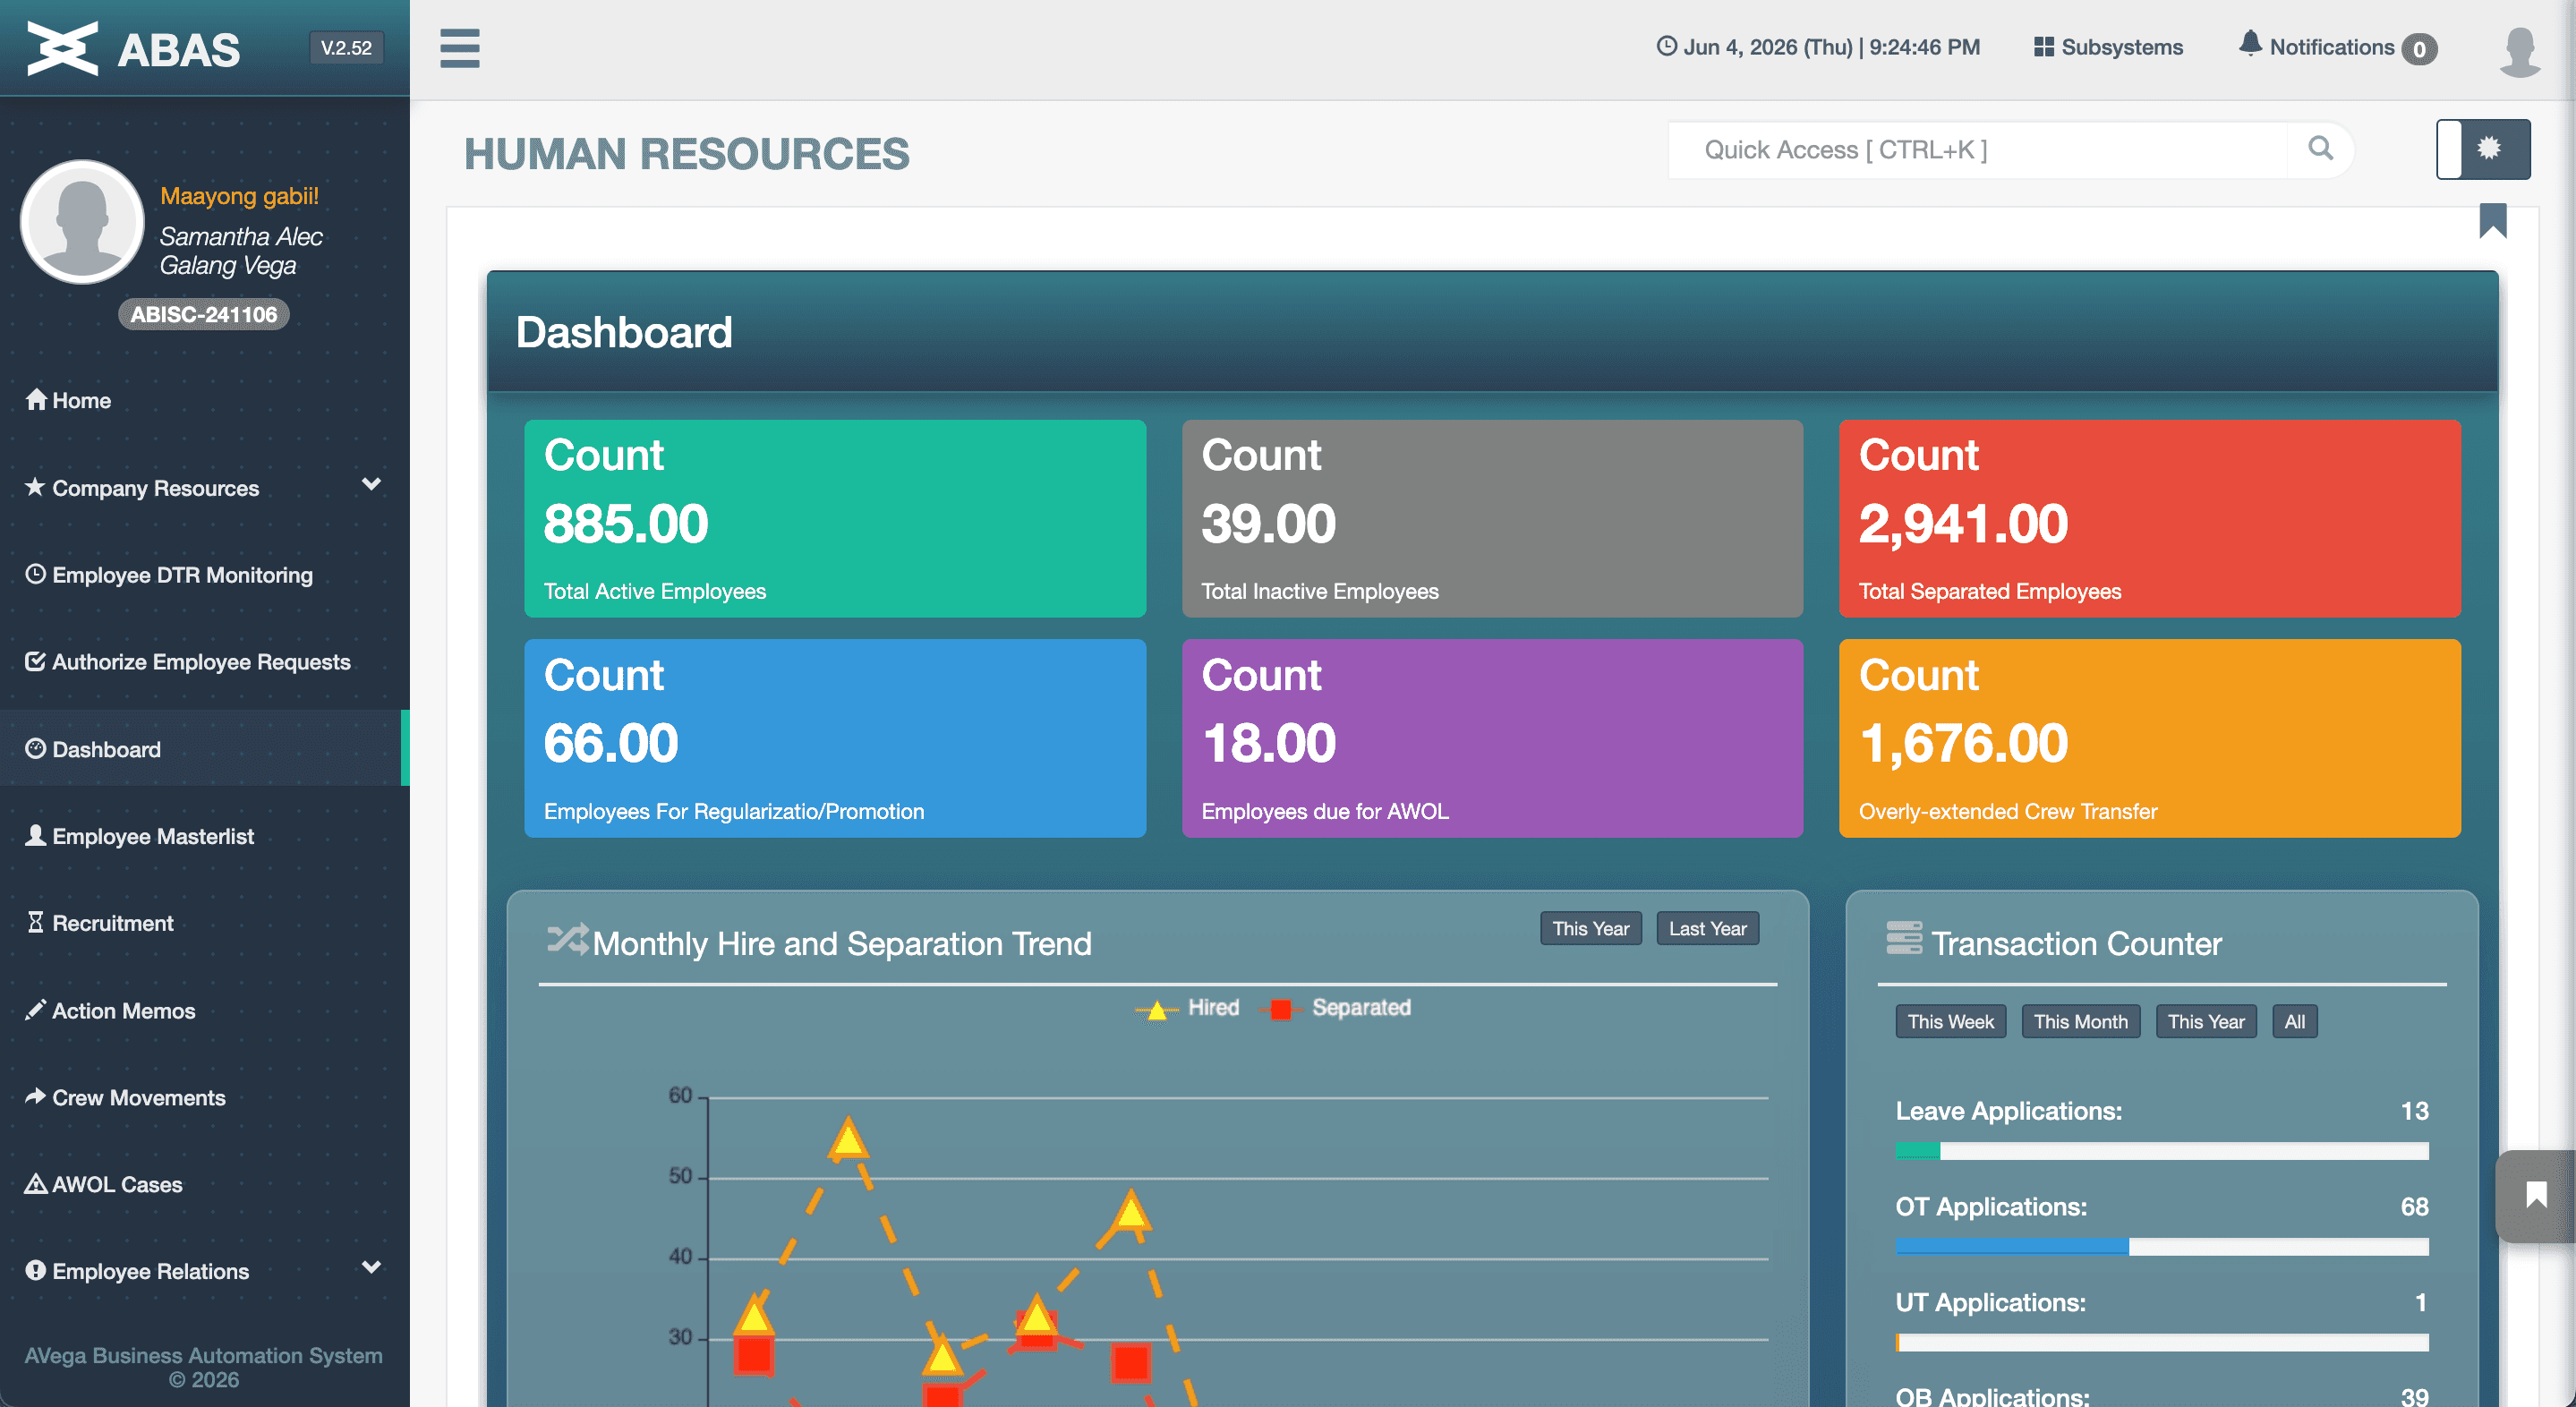Click the Leave Applications count 13

click(x=2414, y=1110)
